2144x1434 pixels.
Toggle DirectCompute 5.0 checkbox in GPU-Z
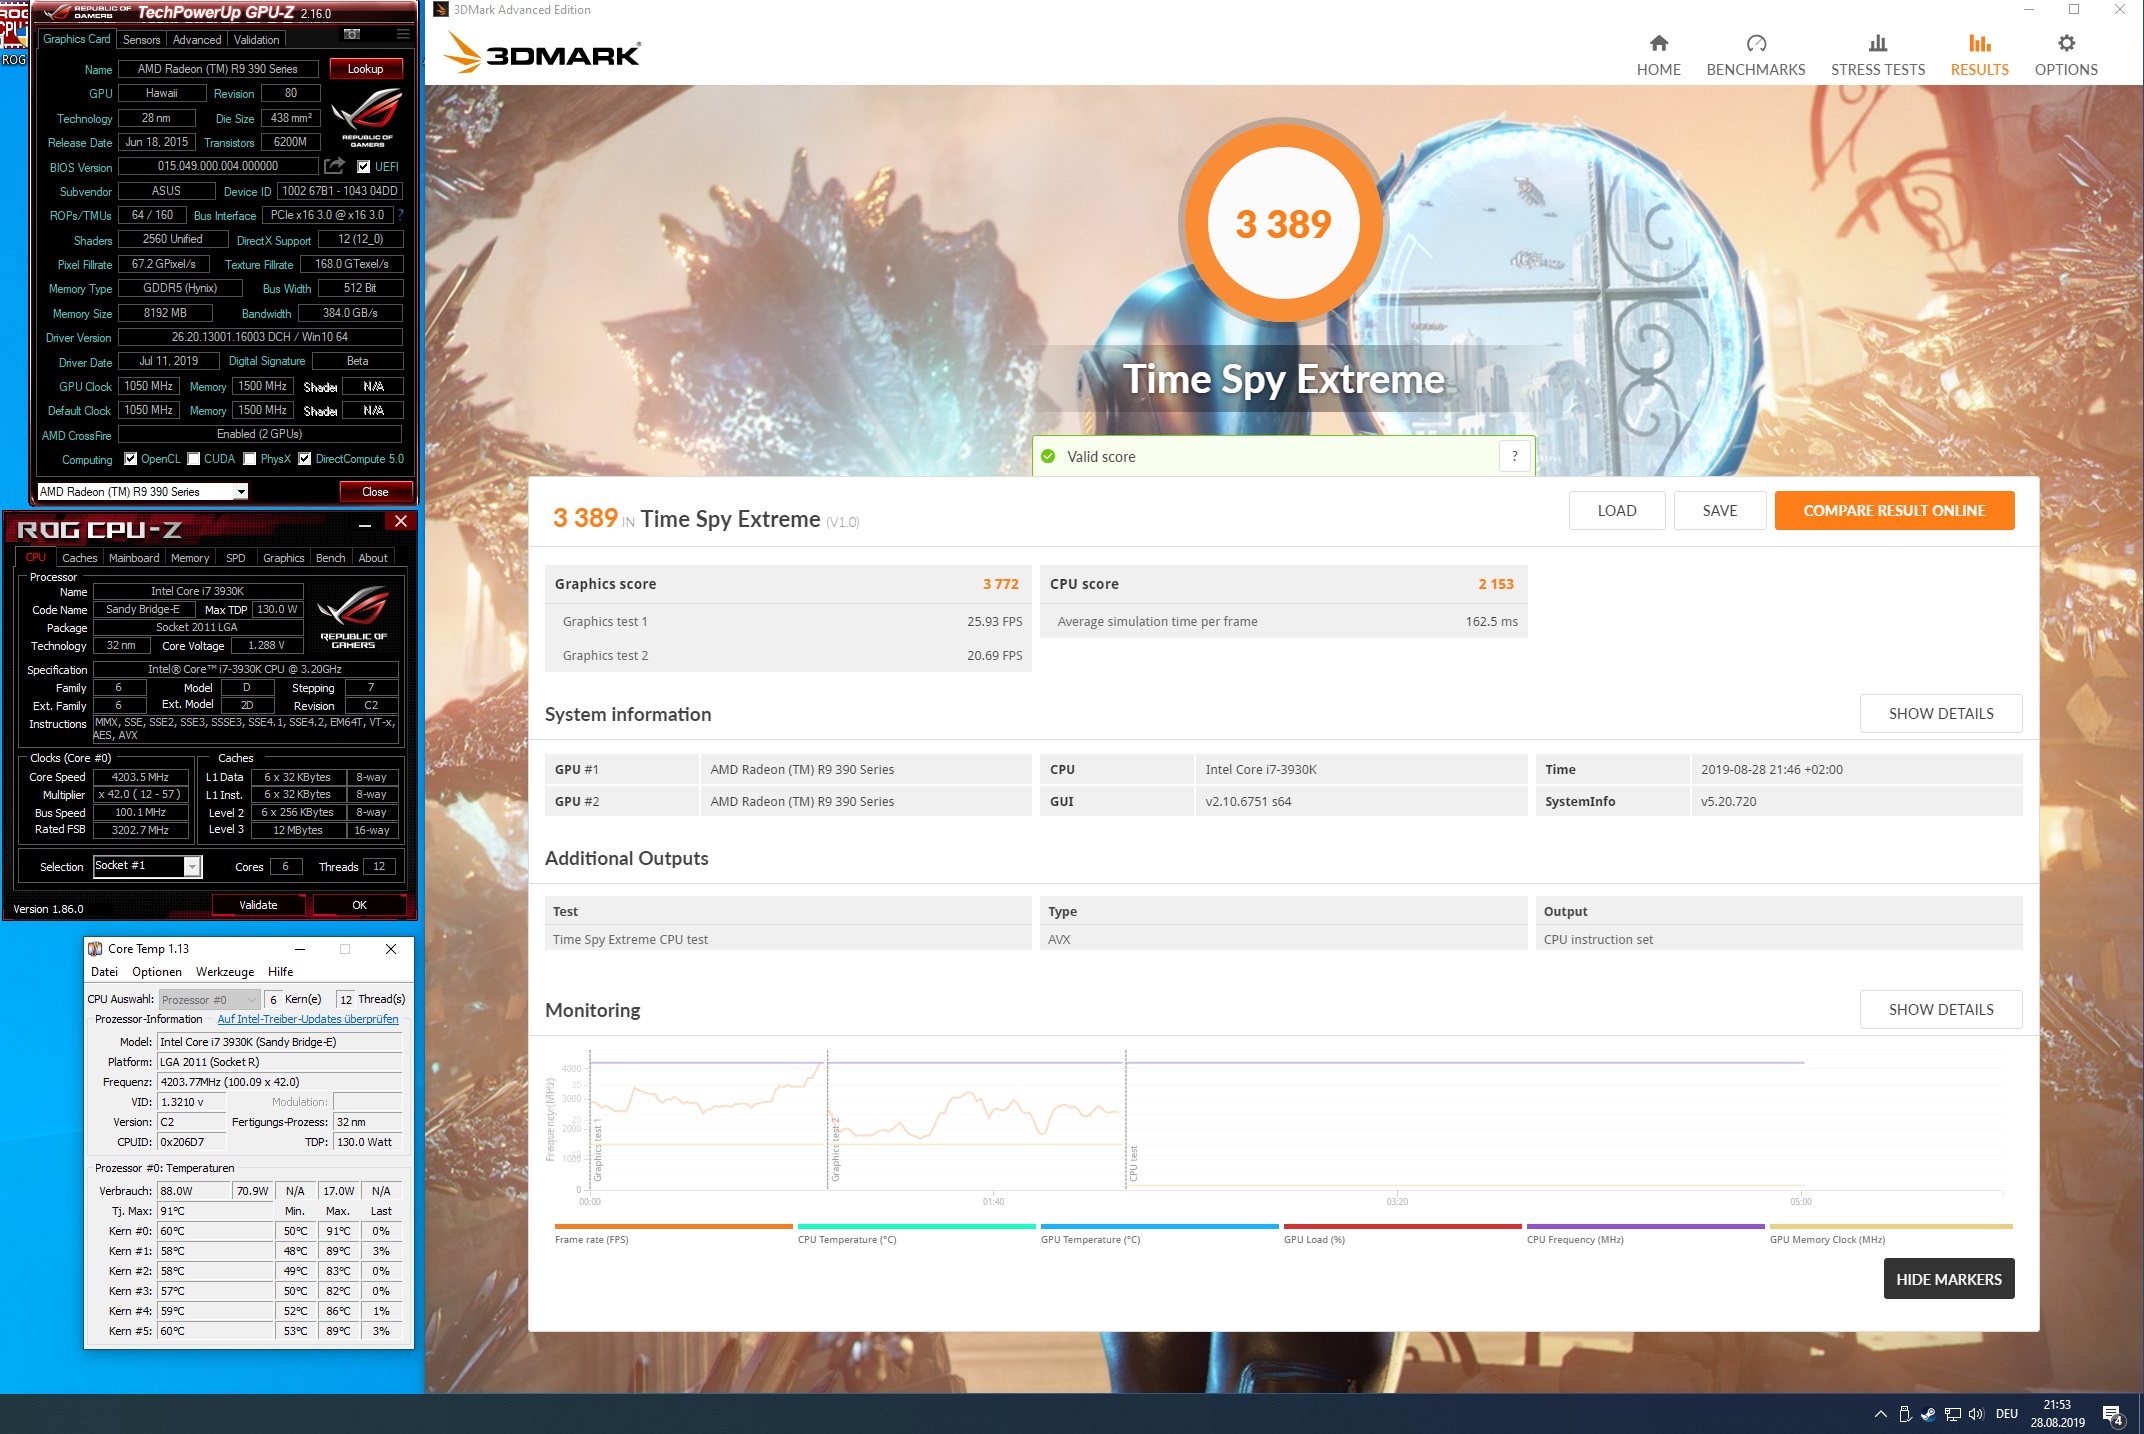[x=305, y=459]
